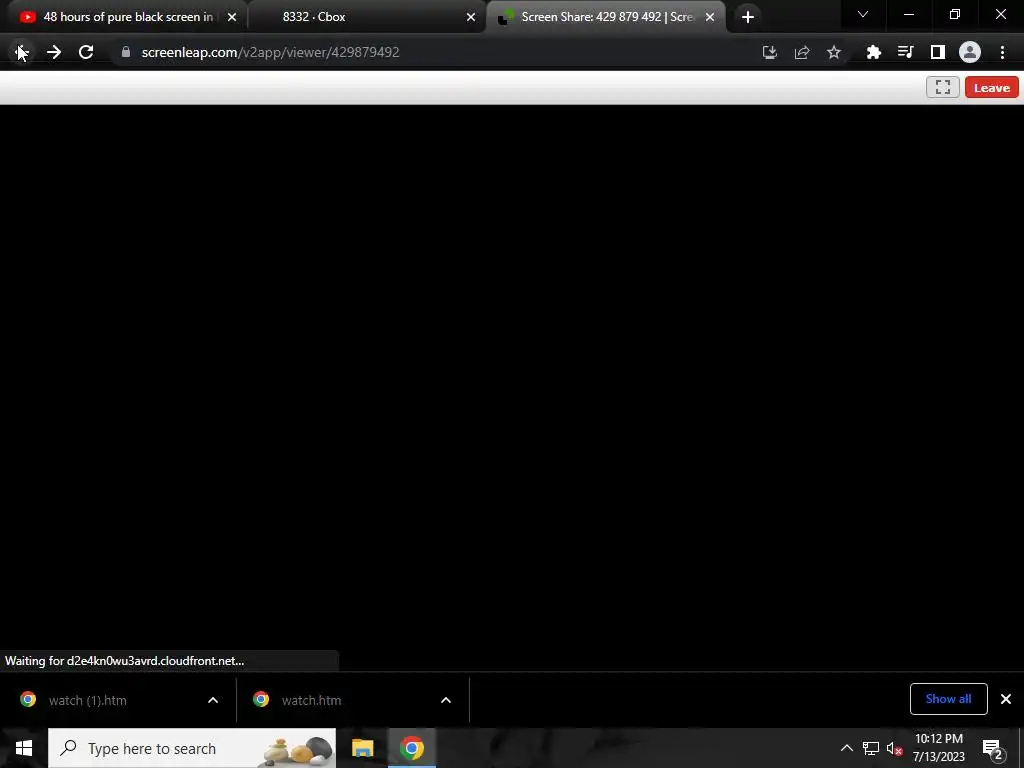Go back using the browser back arrow

(x=22, y=52)
